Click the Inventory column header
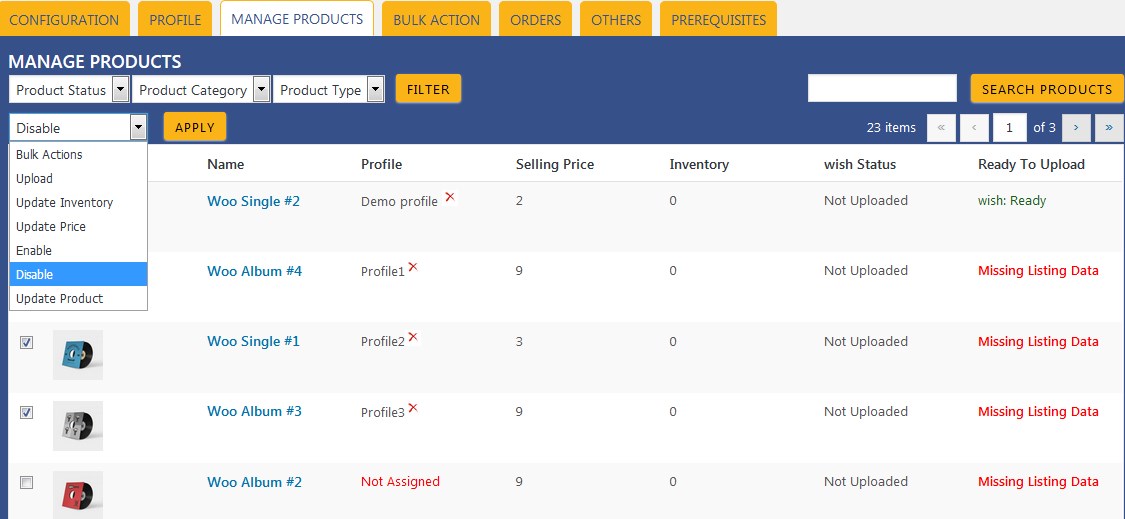Viewport: 1125px width, 519px height. point(699,164)
